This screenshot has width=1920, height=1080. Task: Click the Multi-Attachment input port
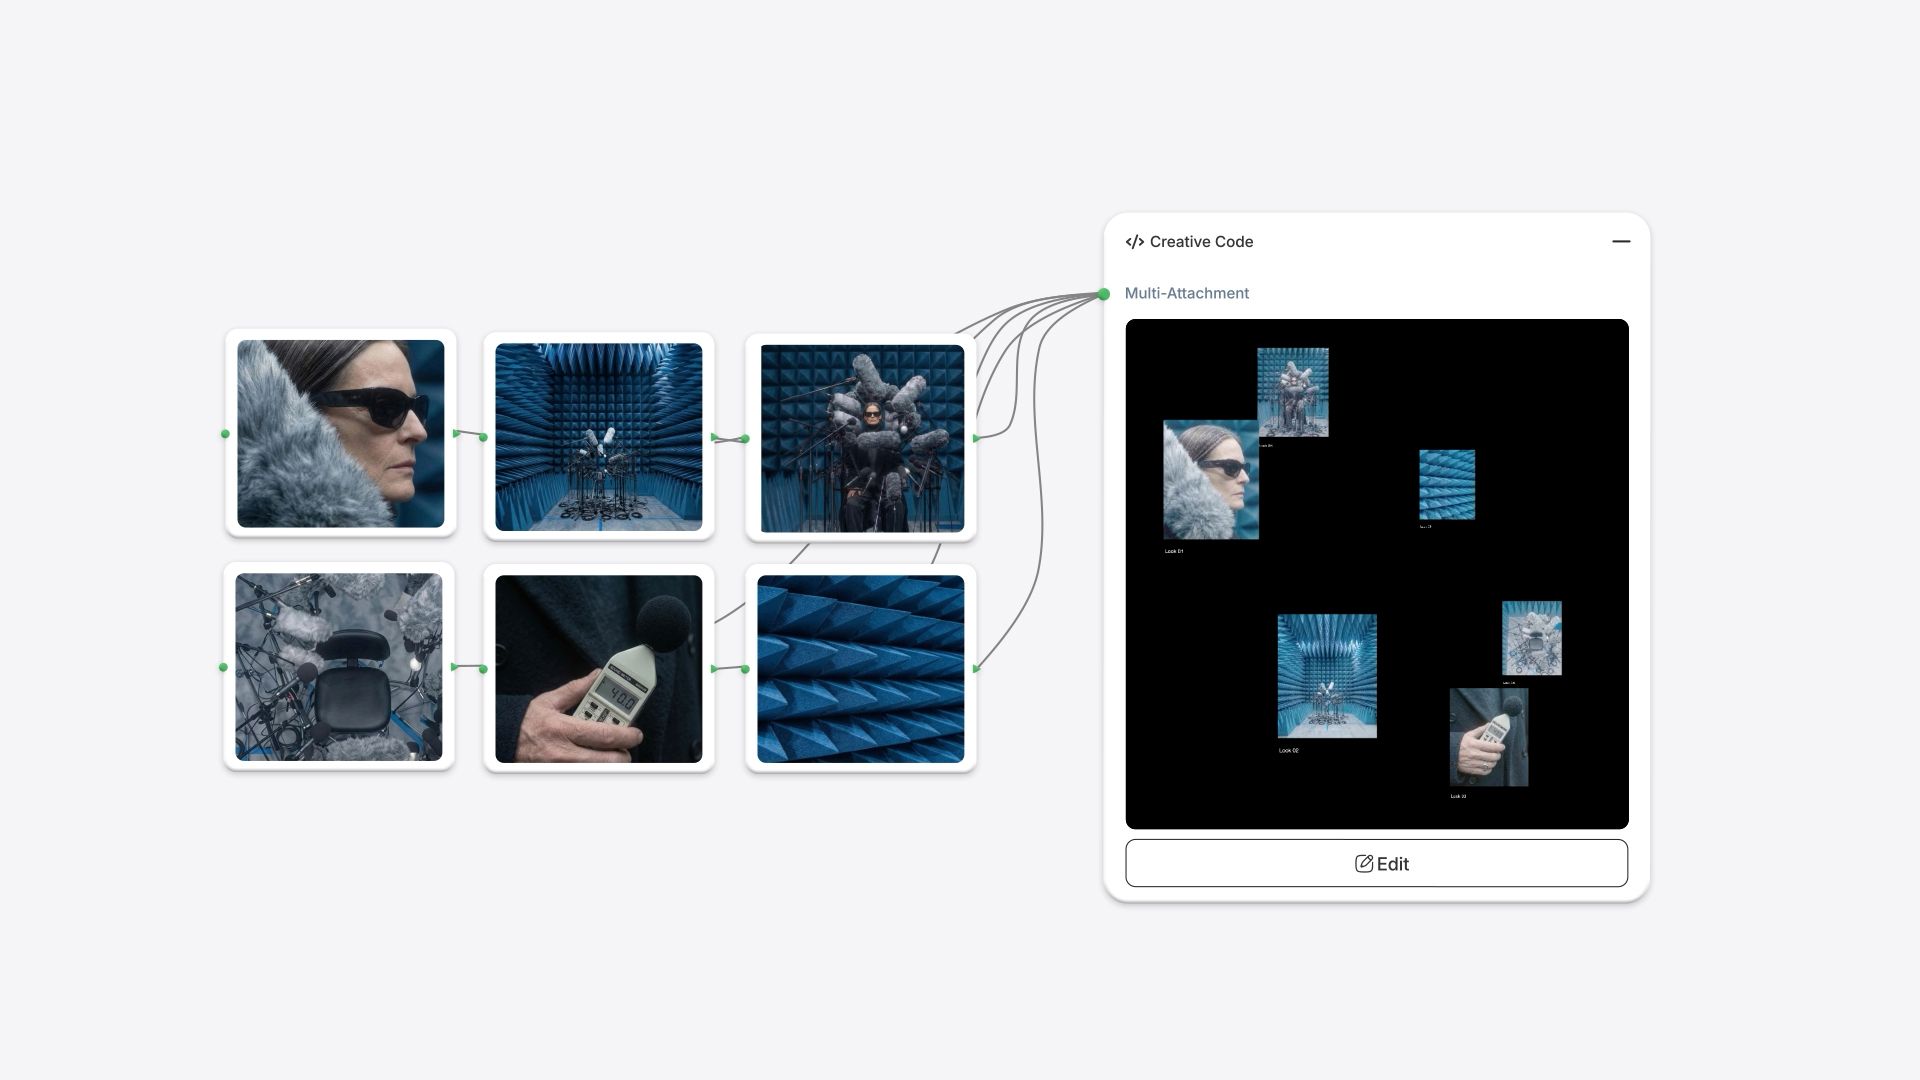(x=1103, y=294)
